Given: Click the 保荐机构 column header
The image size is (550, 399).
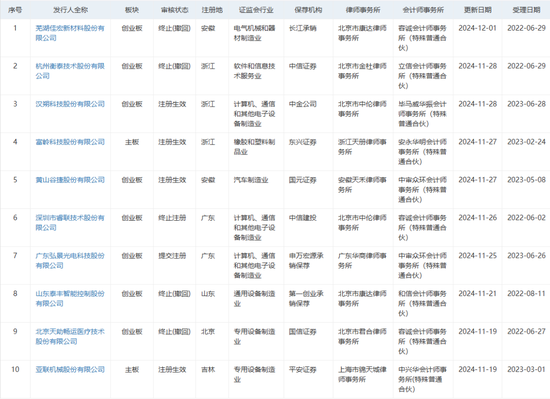Looking at the screenshot, I should click(x=308, y=10).
